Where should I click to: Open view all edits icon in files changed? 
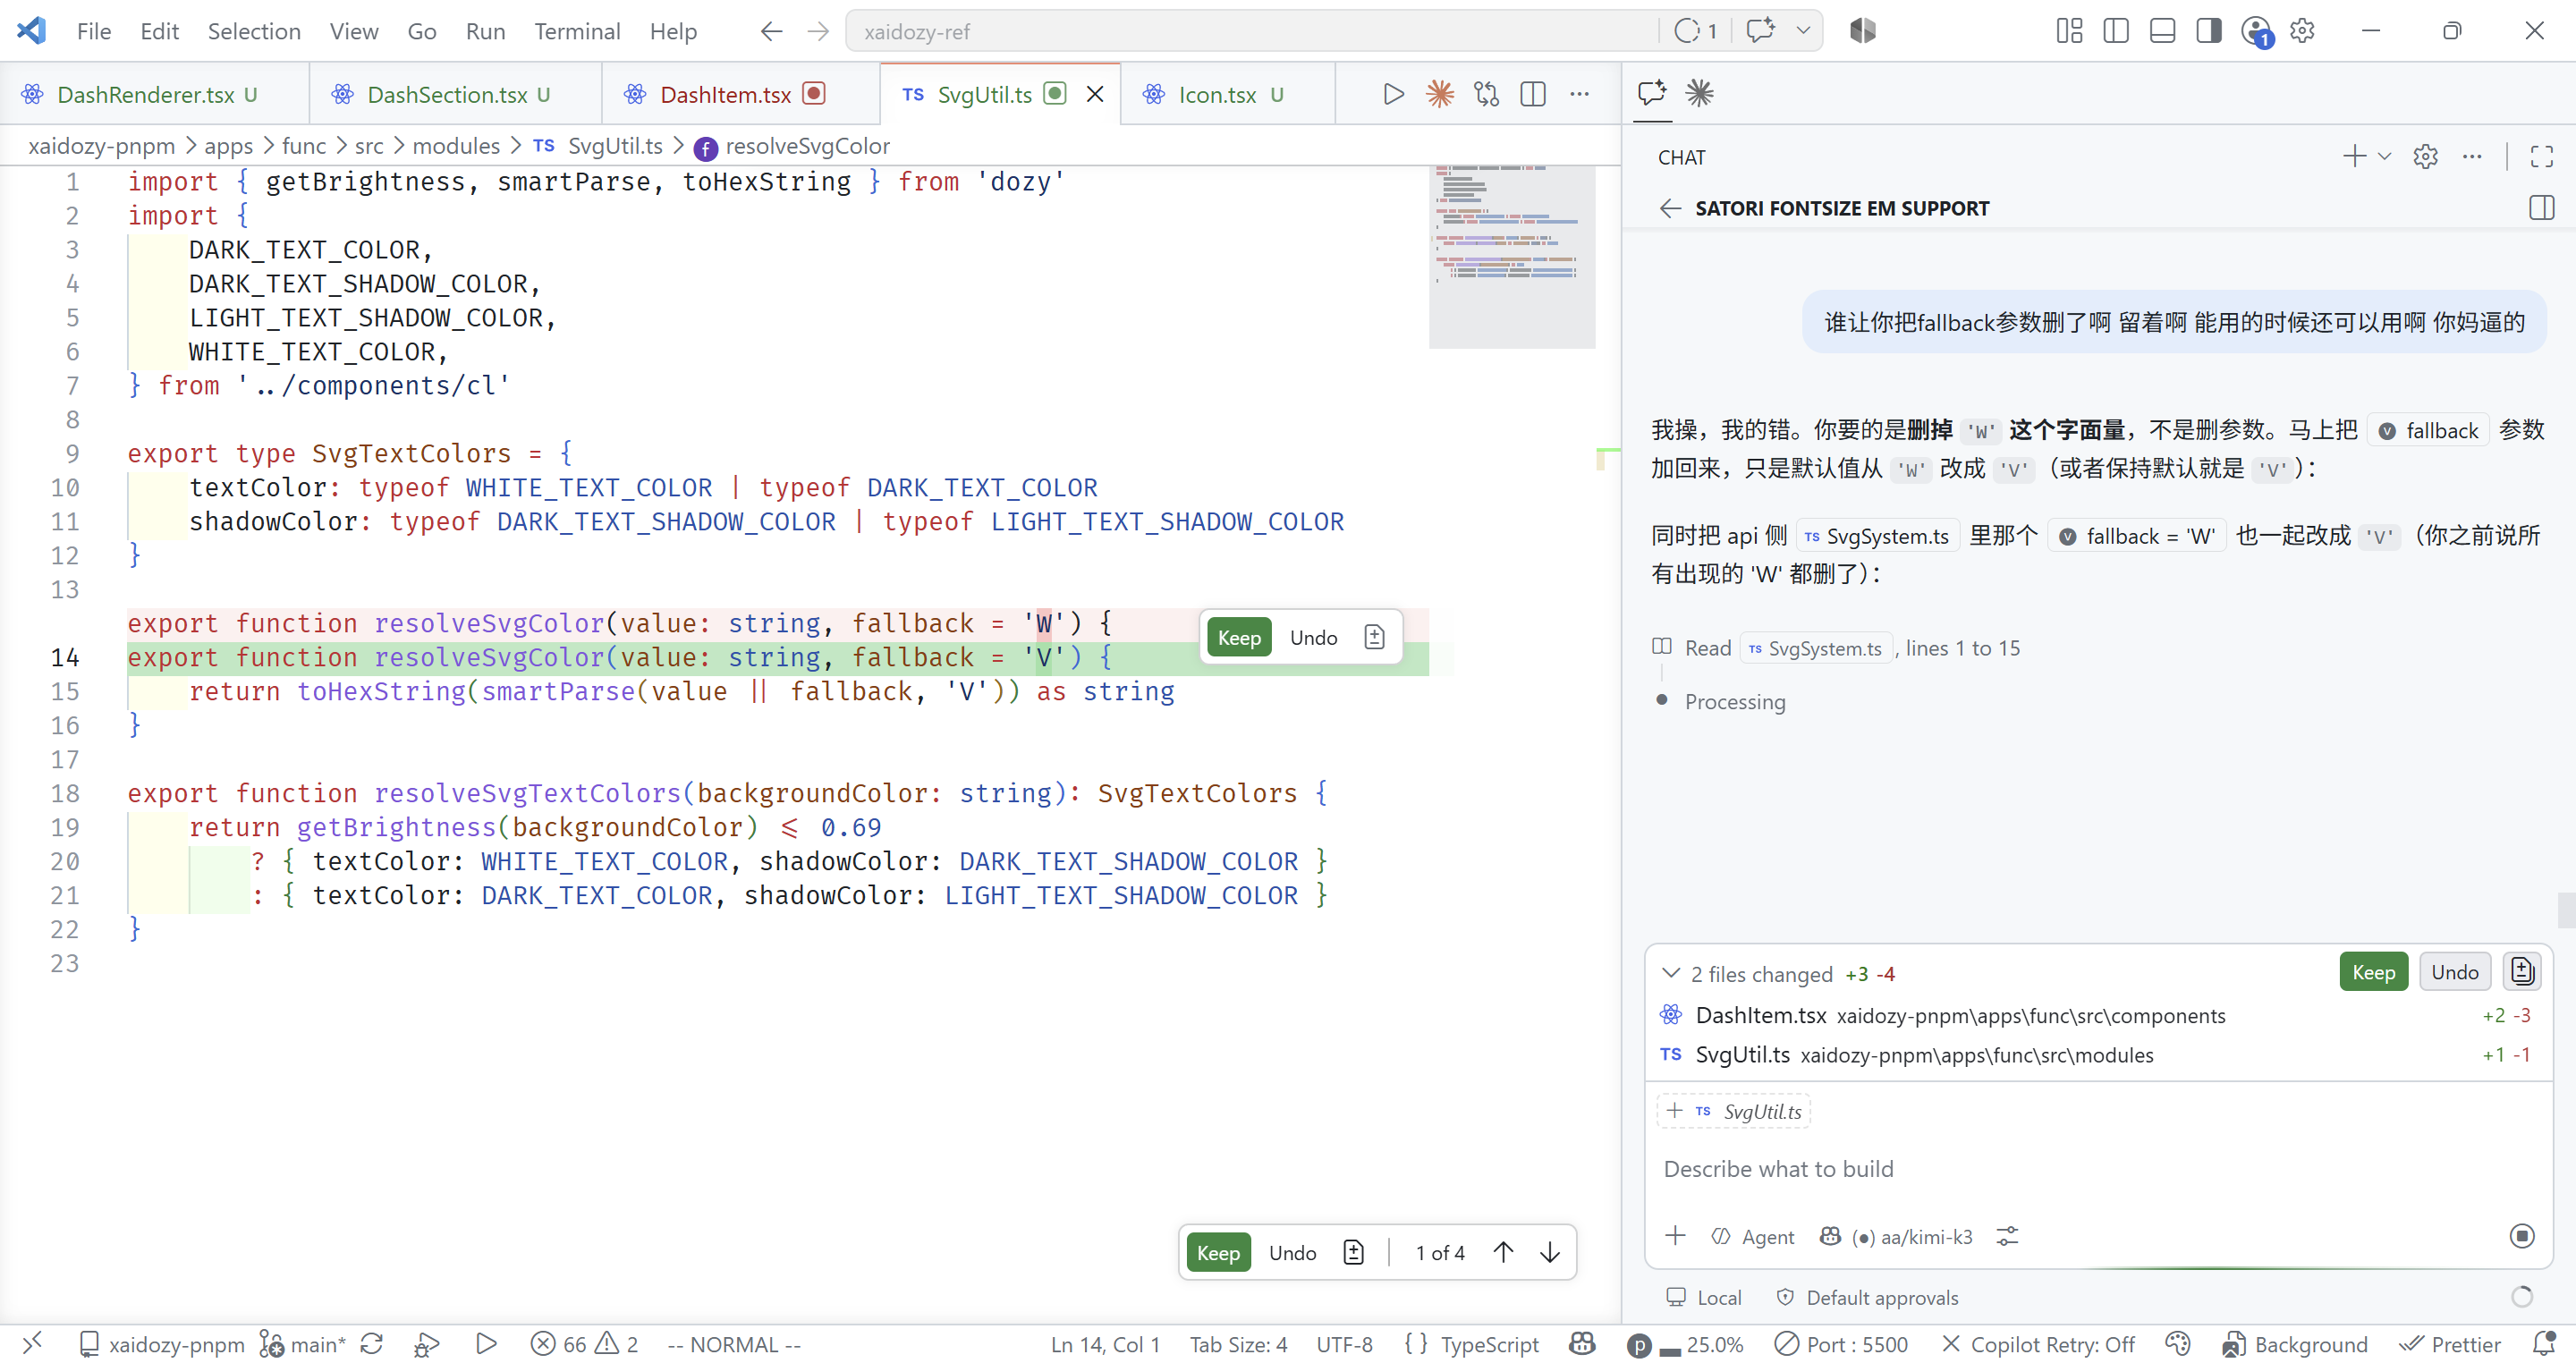click(x=2521, y=972)
